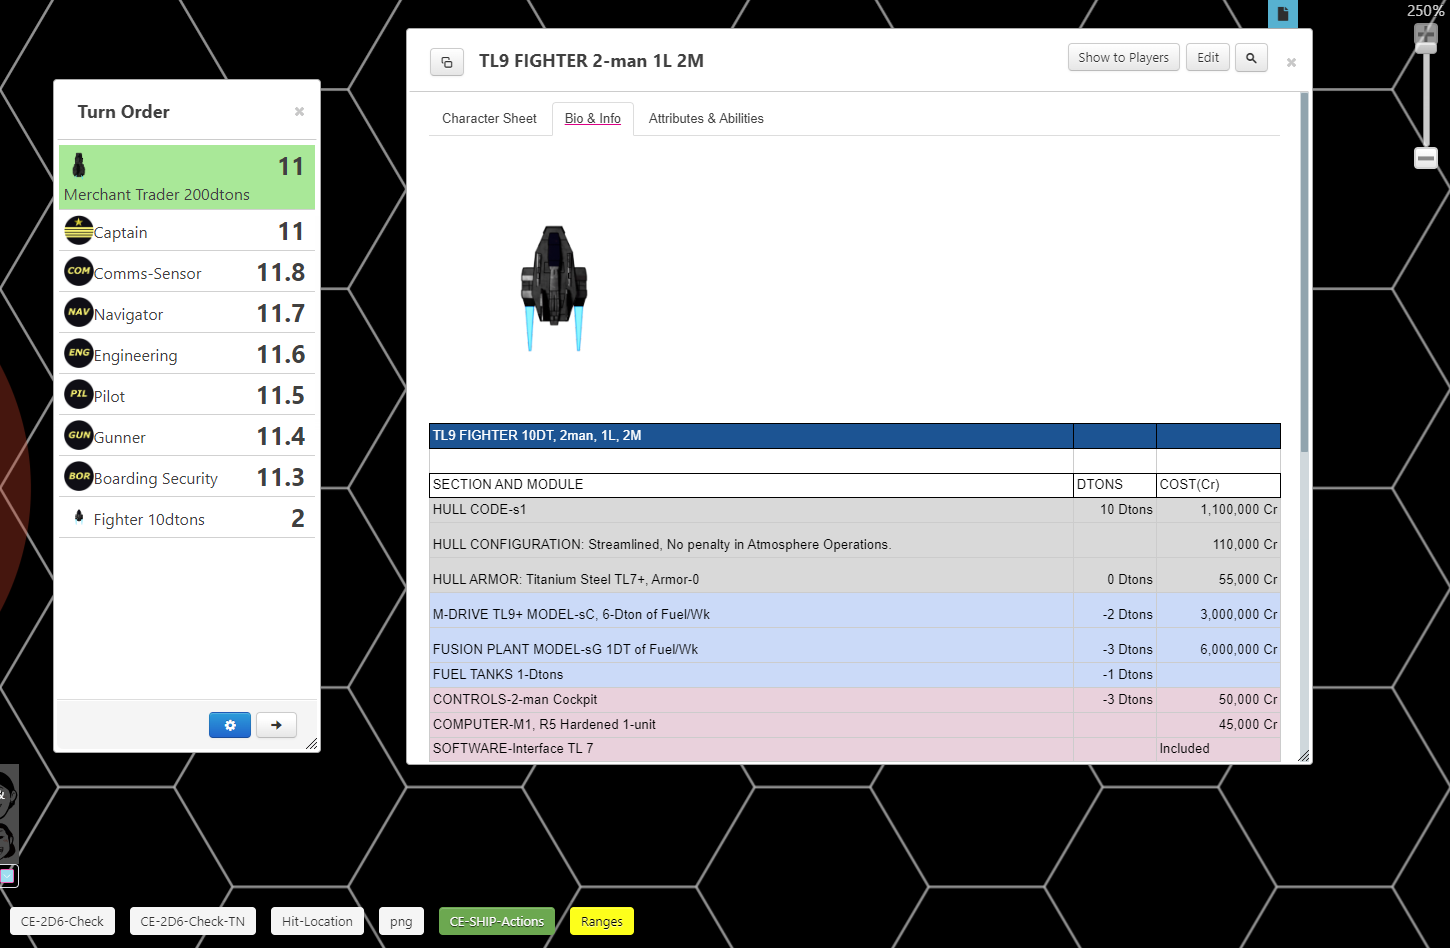1450x948 pixels.
Task: Advance to next turn with arrow button
Action: pyautogui.click(x=276, y=725)
